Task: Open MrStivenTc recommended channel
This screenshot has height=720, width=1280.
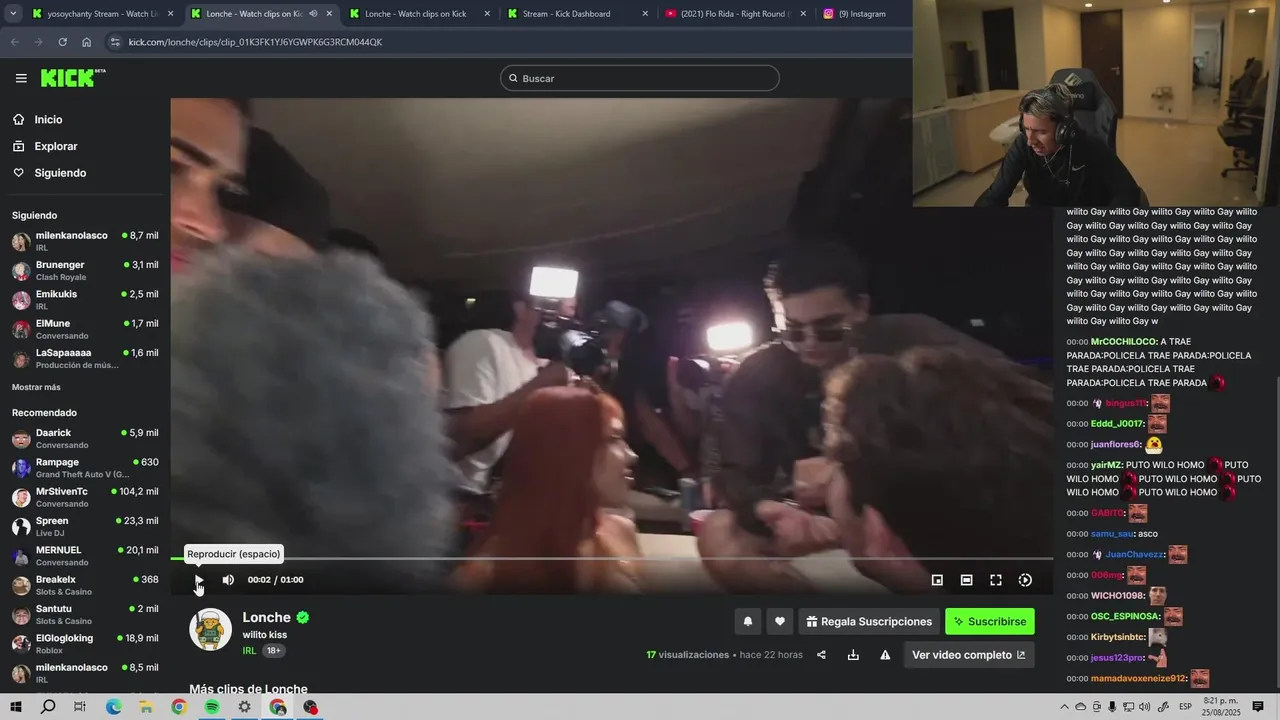Action: pyautogui.click(x=85, y=497)
